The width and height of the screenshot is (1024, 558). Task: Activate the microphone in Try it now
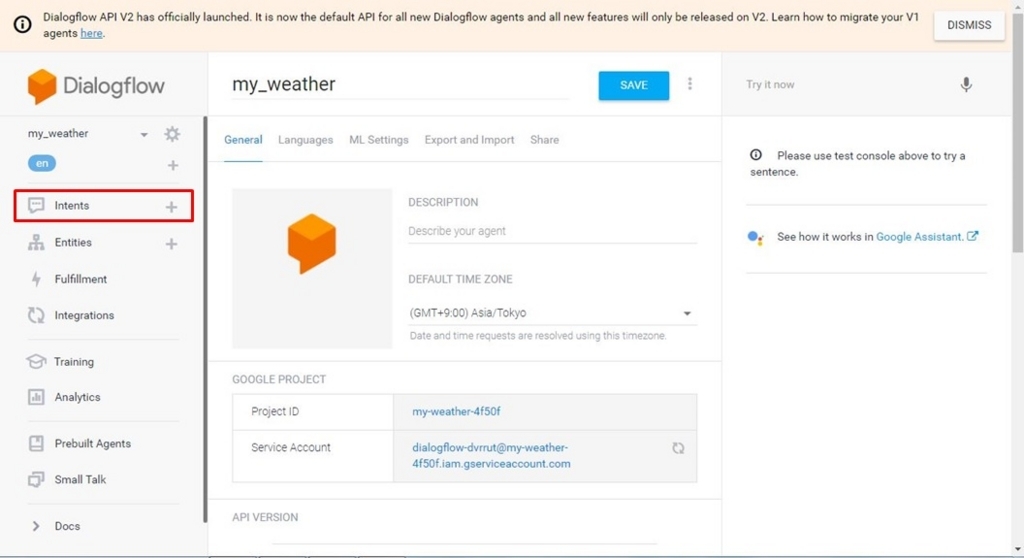click(966, 84)
